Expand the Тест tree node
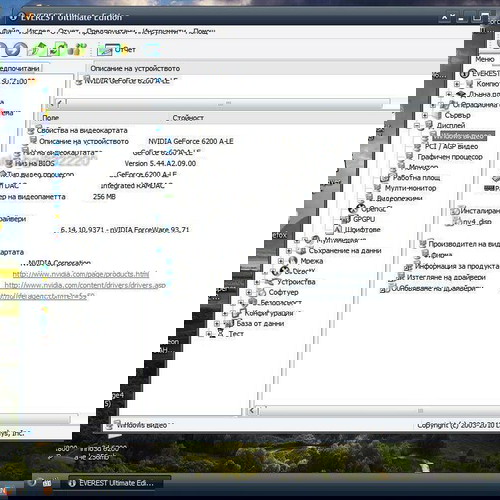The height and width of the screenshot is (500, 500). tap(209, 333)
